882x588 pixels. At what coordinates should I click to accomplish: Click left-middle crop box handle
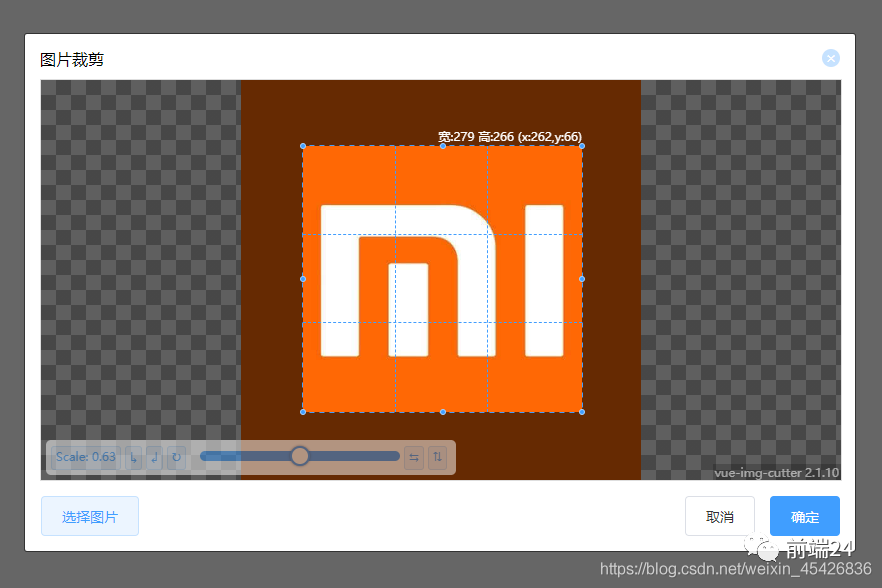coord(303,279)
